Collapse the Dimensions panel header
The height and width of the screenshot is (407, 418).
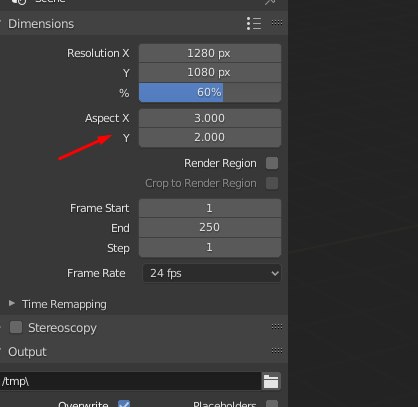[x=41, y=24]
